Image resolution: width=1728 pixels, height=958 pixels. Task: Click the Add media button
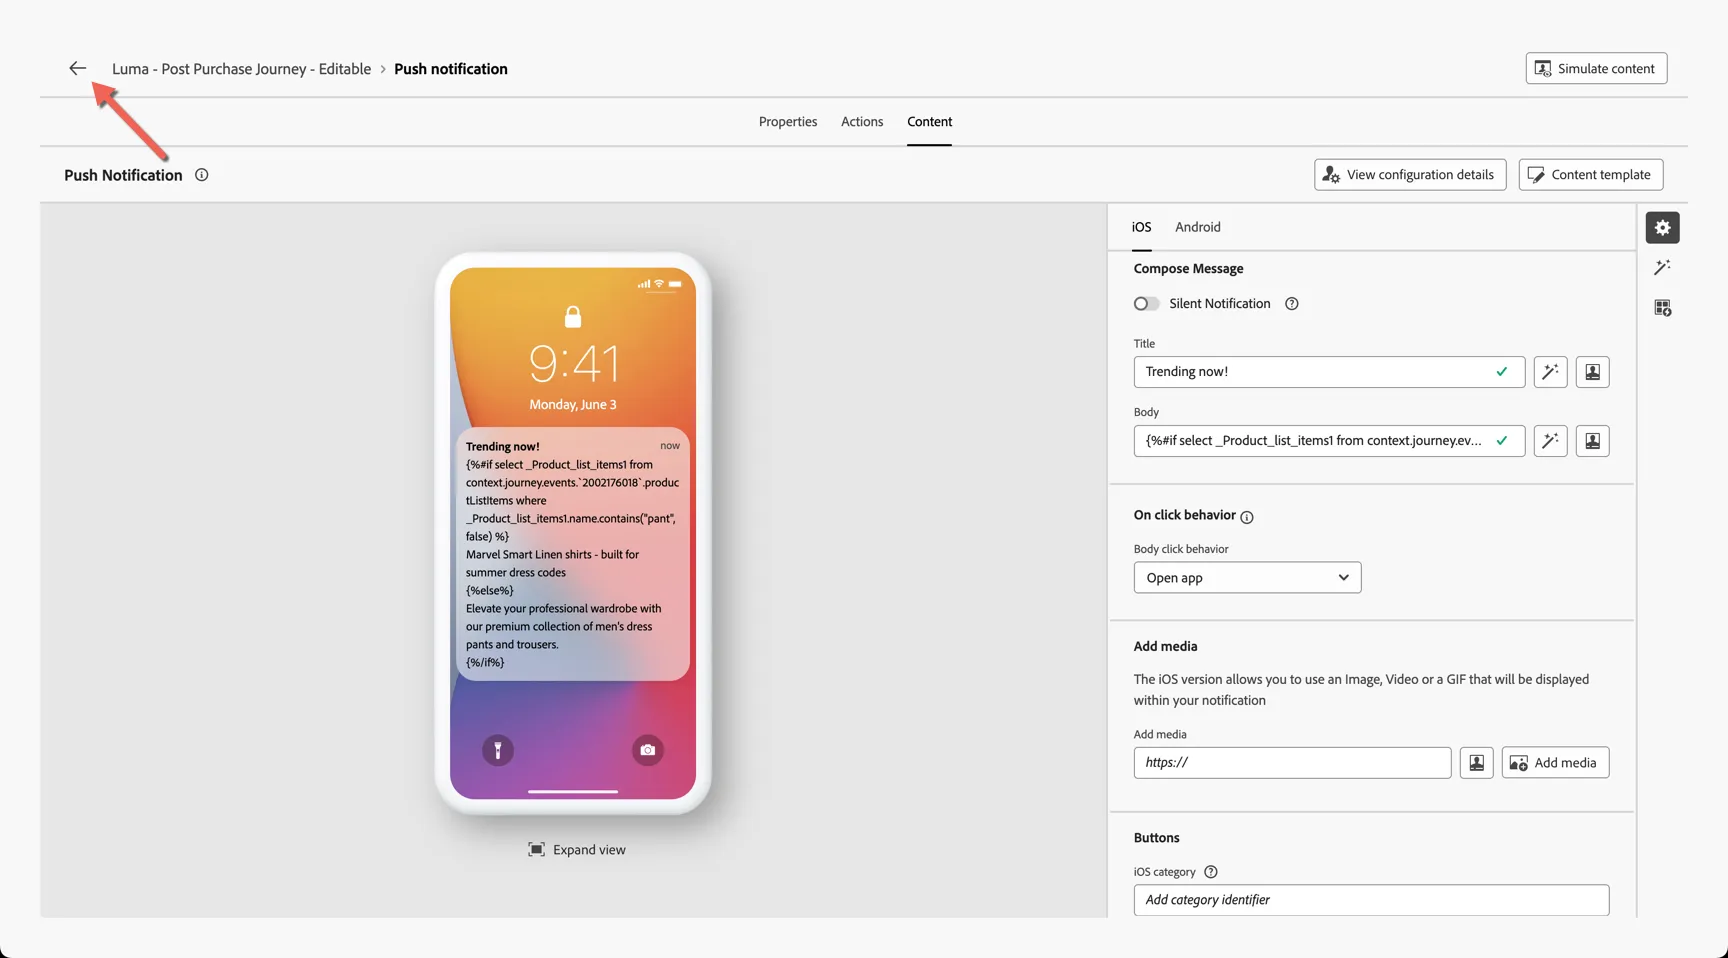click(x=1555, y=763)
